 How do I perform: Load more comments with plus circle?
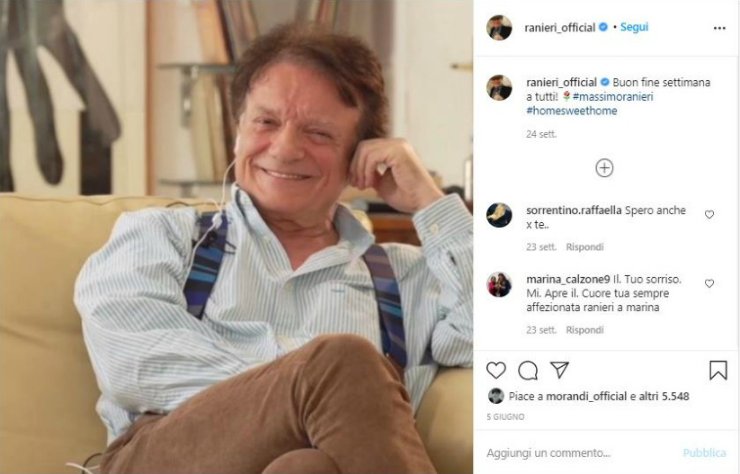(605, 168)
